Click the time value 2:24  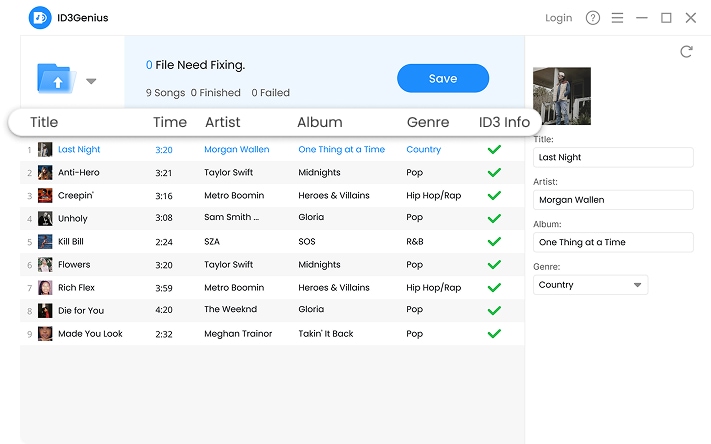point(164,242)
